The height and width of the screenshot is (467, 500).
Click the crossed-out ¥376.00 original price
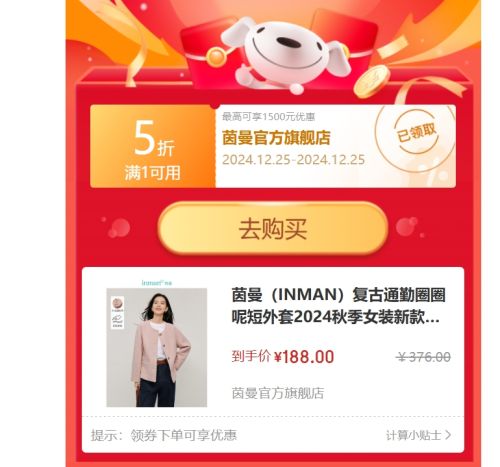coord(424,357)
